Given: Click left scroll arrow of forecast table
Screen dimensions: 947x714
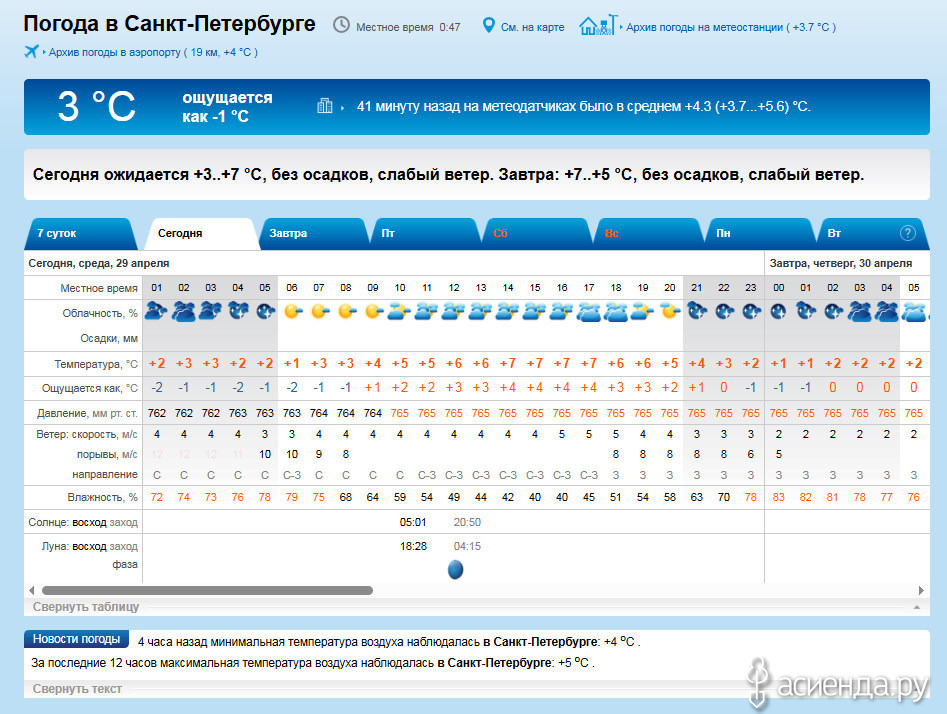Looking at the screenshot, I should [31, 590].
